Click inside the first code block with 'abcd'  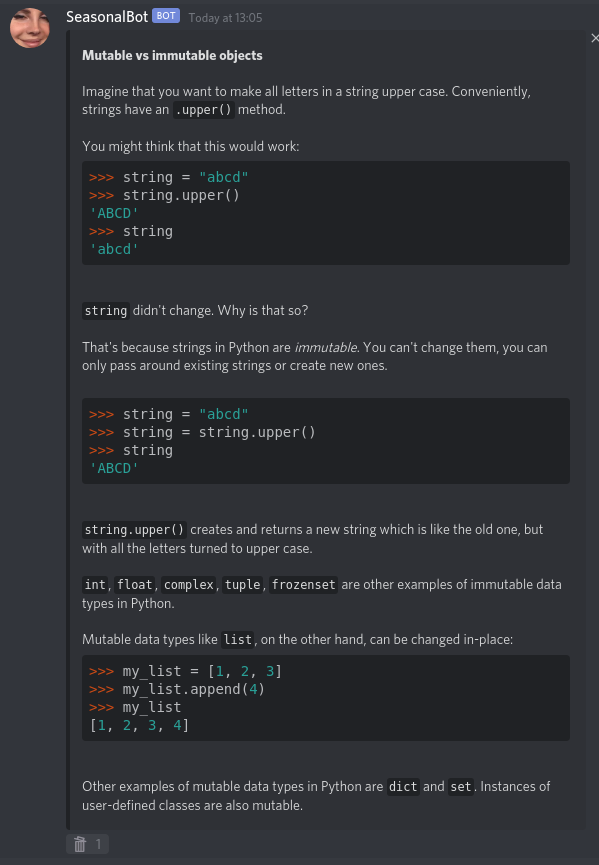coord(325,213)
